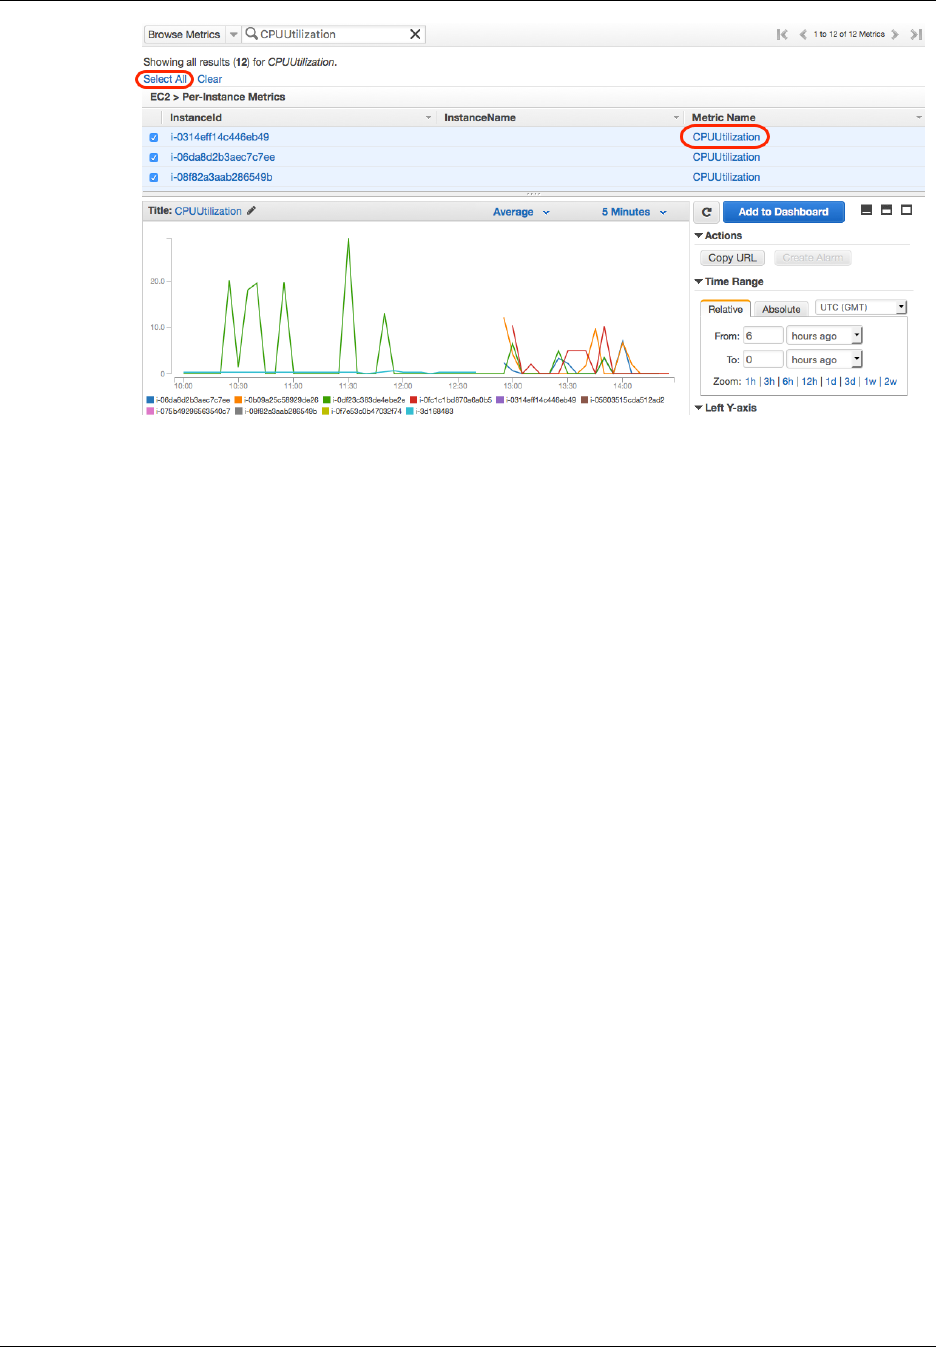The width and height of the screenshot is (936, 1347).
Task: Collapse the Time Range section
Action: click(699, 282)
